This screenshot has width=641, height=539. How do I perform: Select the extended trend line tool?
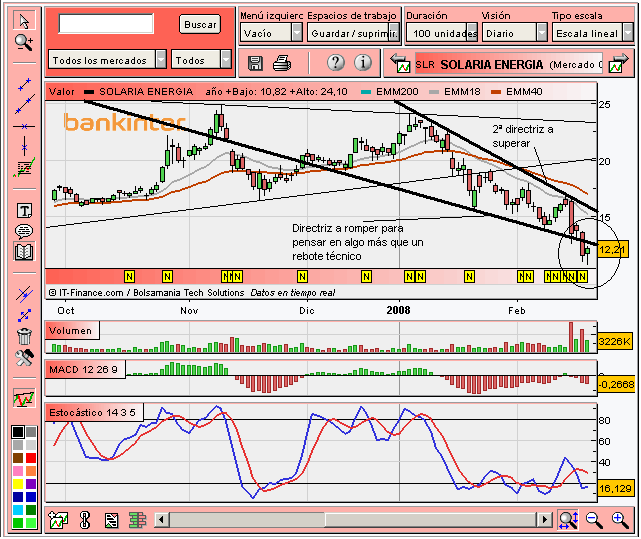(x=25, y=104)
